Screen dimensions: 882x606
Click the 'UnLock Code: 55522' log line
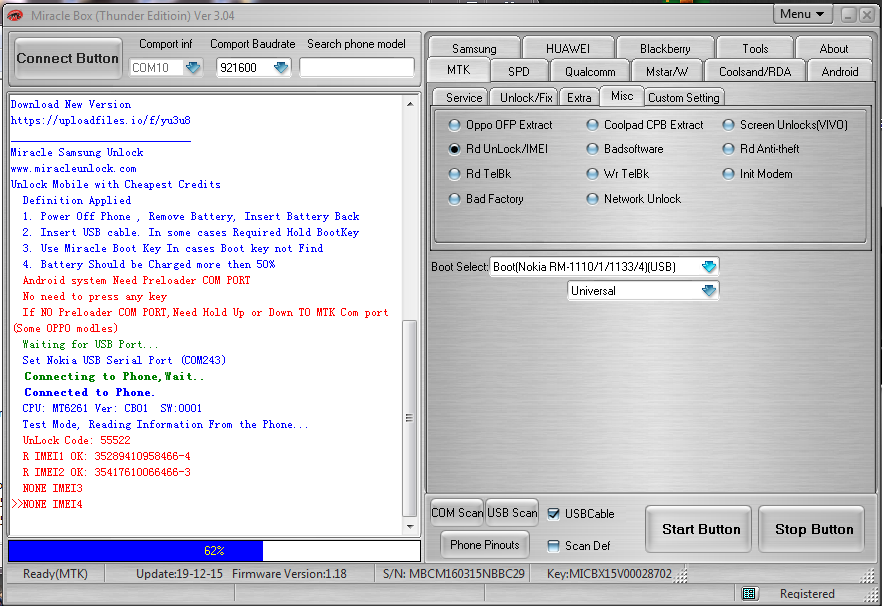pyautogui.click(x=76, y=440)
